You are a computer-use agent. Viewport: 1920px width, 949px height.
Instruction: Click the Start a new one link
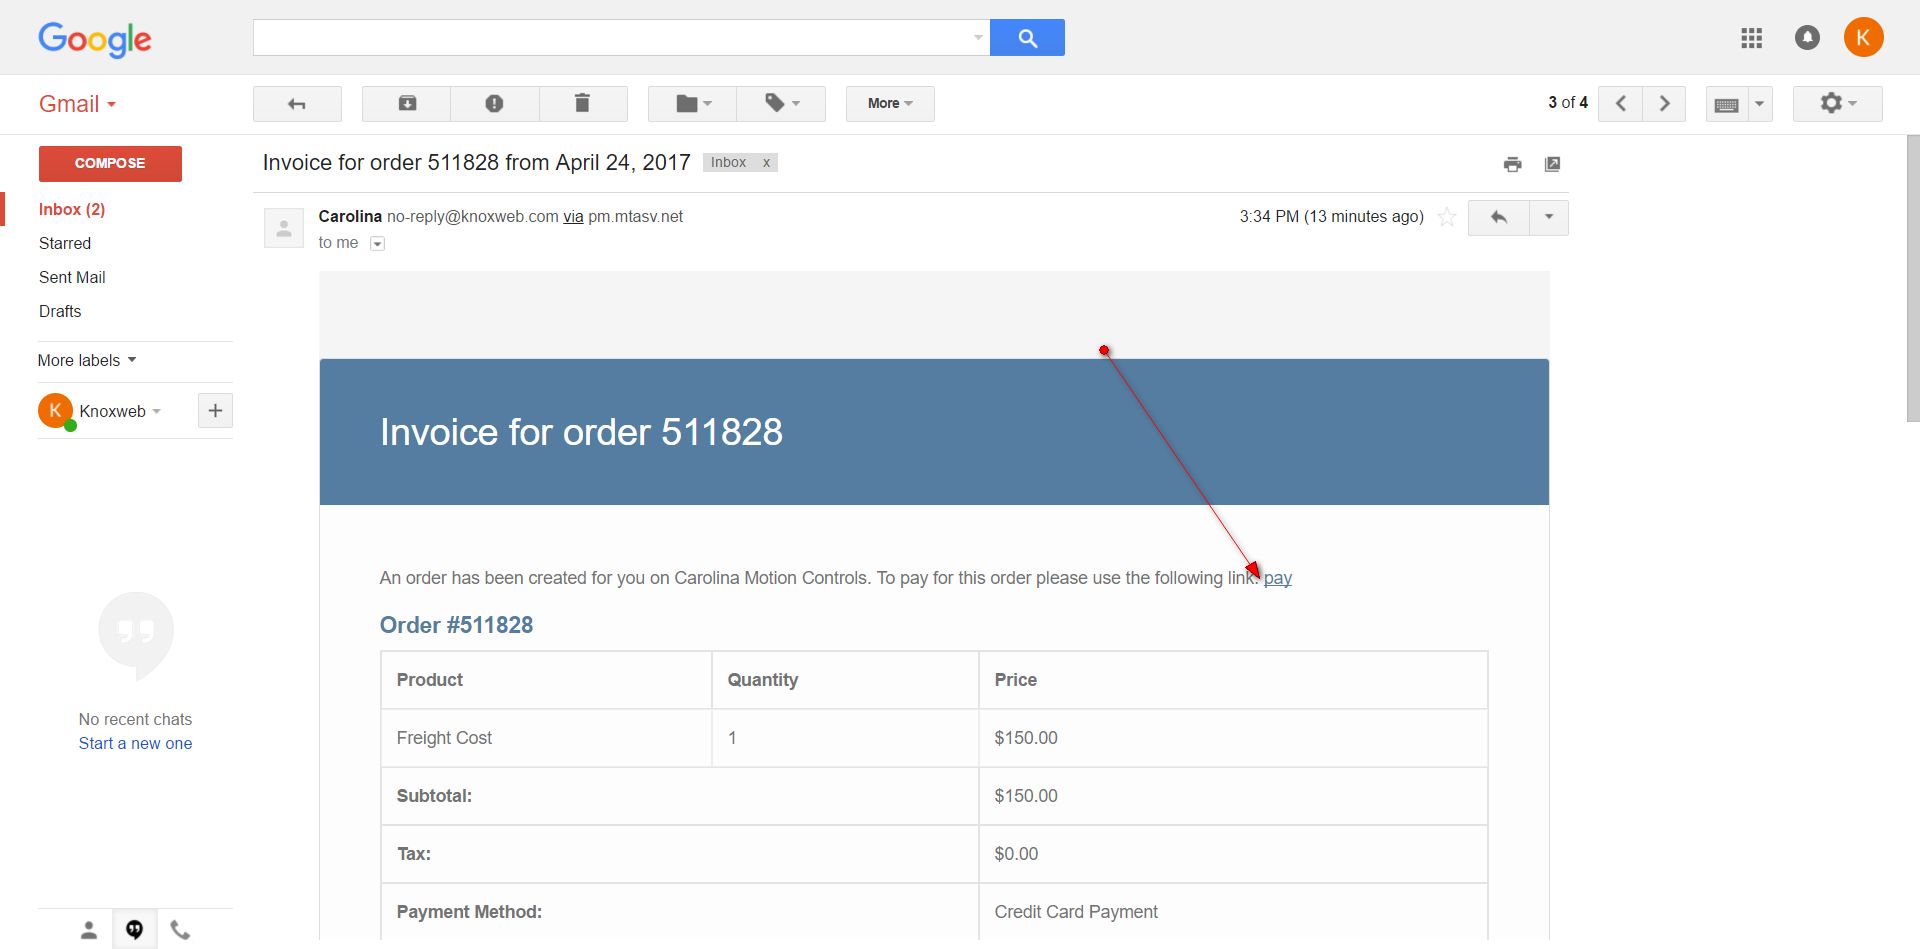(x=135, y=743)
